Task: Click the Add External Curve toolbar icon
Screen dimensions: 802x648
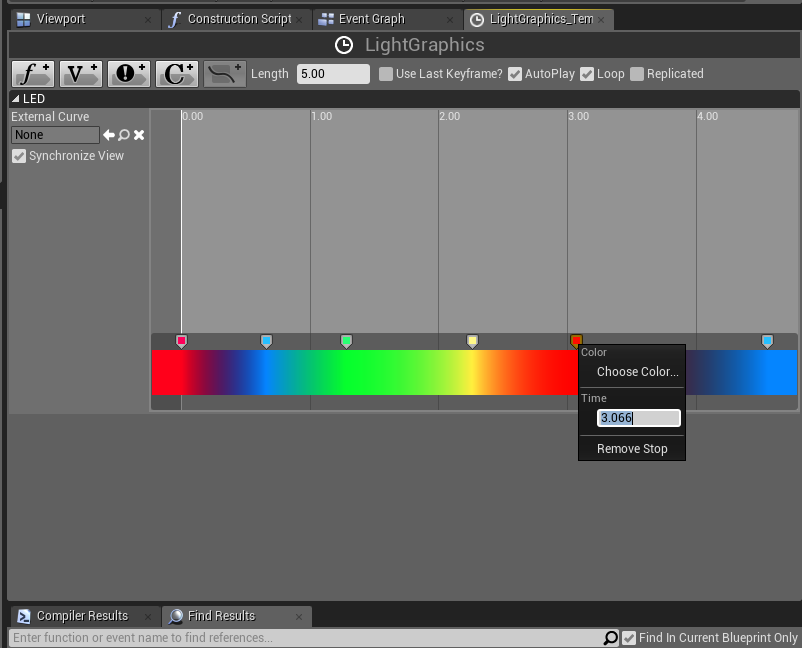Action: click(x=225, y=74)
